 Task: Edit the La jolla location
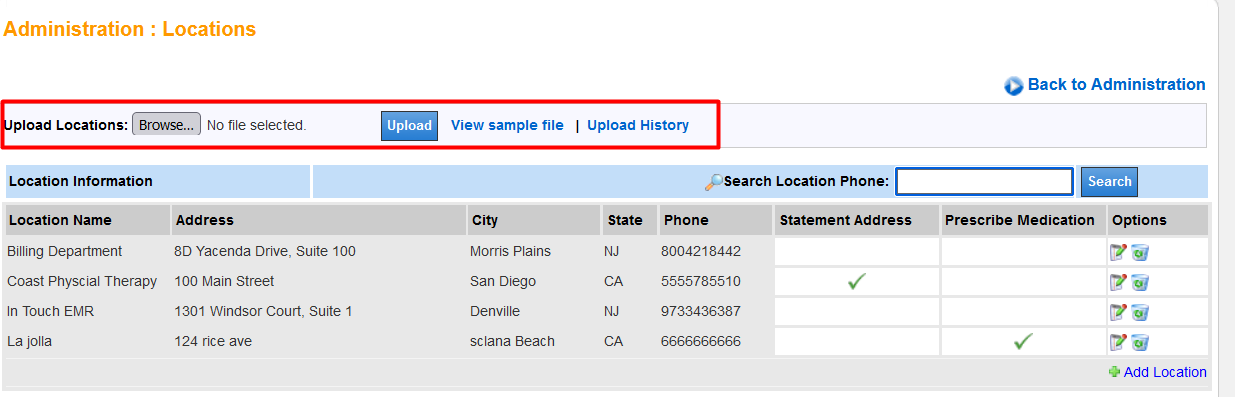pyautogui.click(x=1118, y=342)
